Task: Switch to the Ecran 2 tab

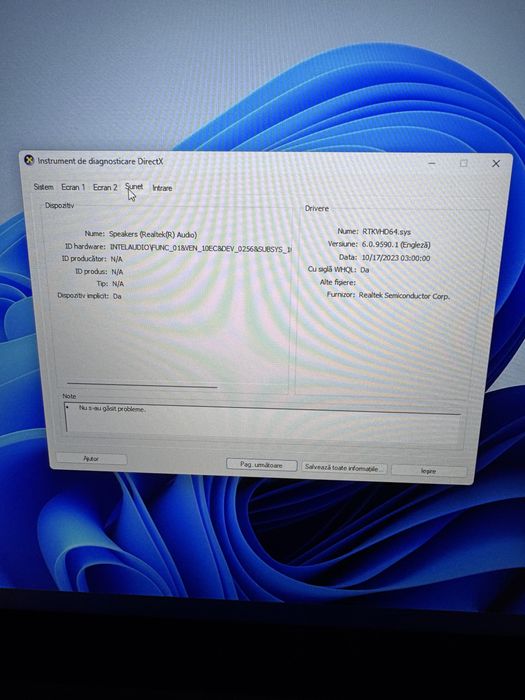Action: [x=105, y=187]
